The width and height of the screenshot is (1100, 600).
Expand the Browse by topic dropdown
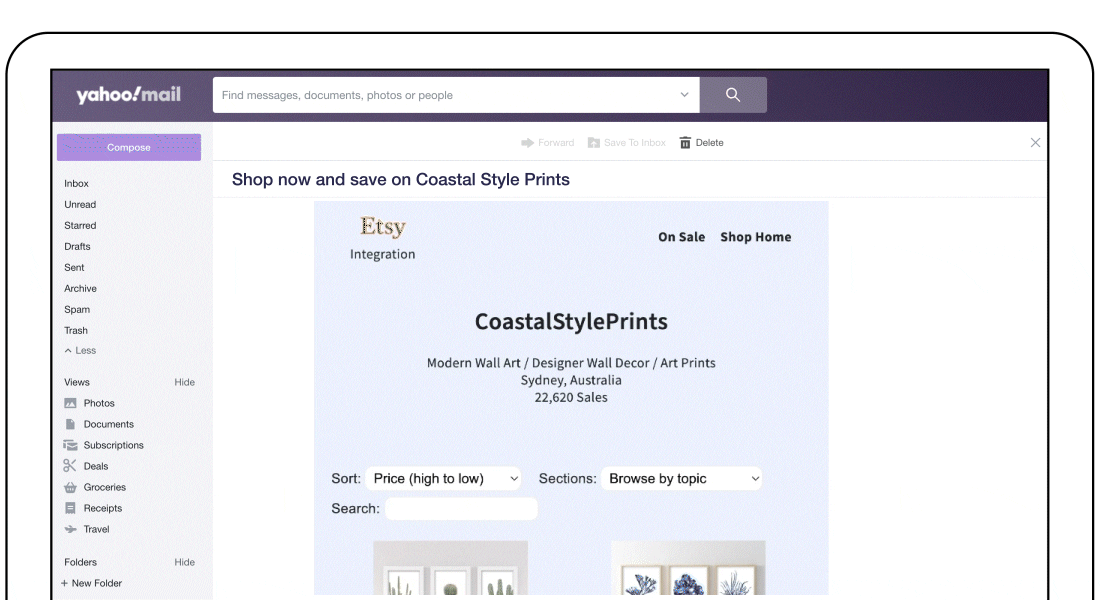pos(681,479)
